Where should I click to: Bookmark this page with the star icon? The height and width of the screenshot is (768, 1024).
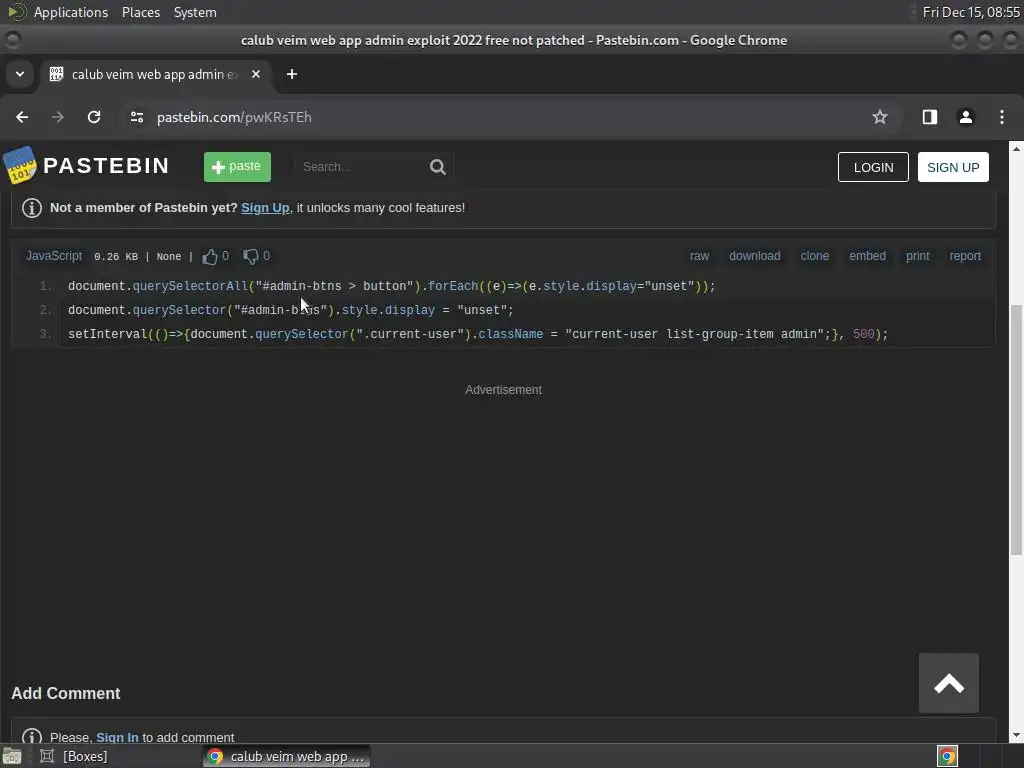pos(880,117)
